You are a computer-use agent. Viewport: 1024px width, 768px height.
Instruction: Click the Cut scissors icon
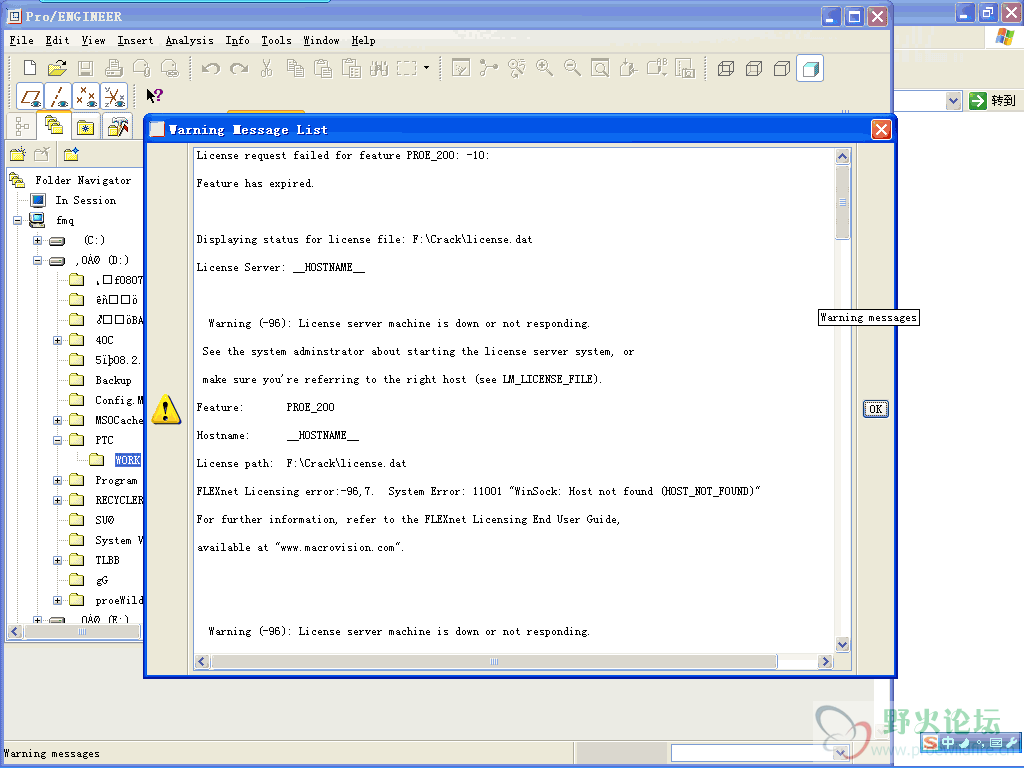[x=266, y=68]
